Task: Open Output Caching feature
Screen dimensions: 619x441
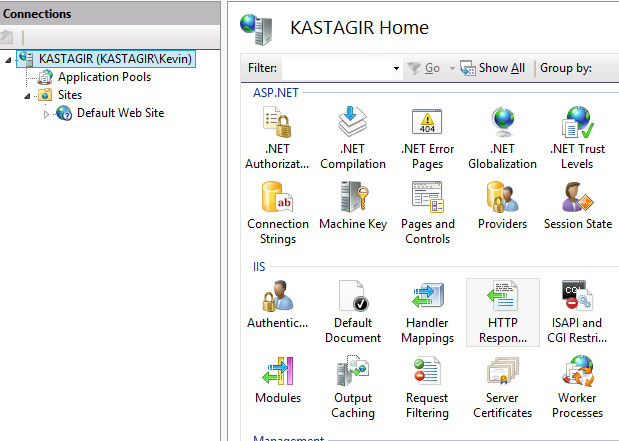Action: tap(353, 387)
